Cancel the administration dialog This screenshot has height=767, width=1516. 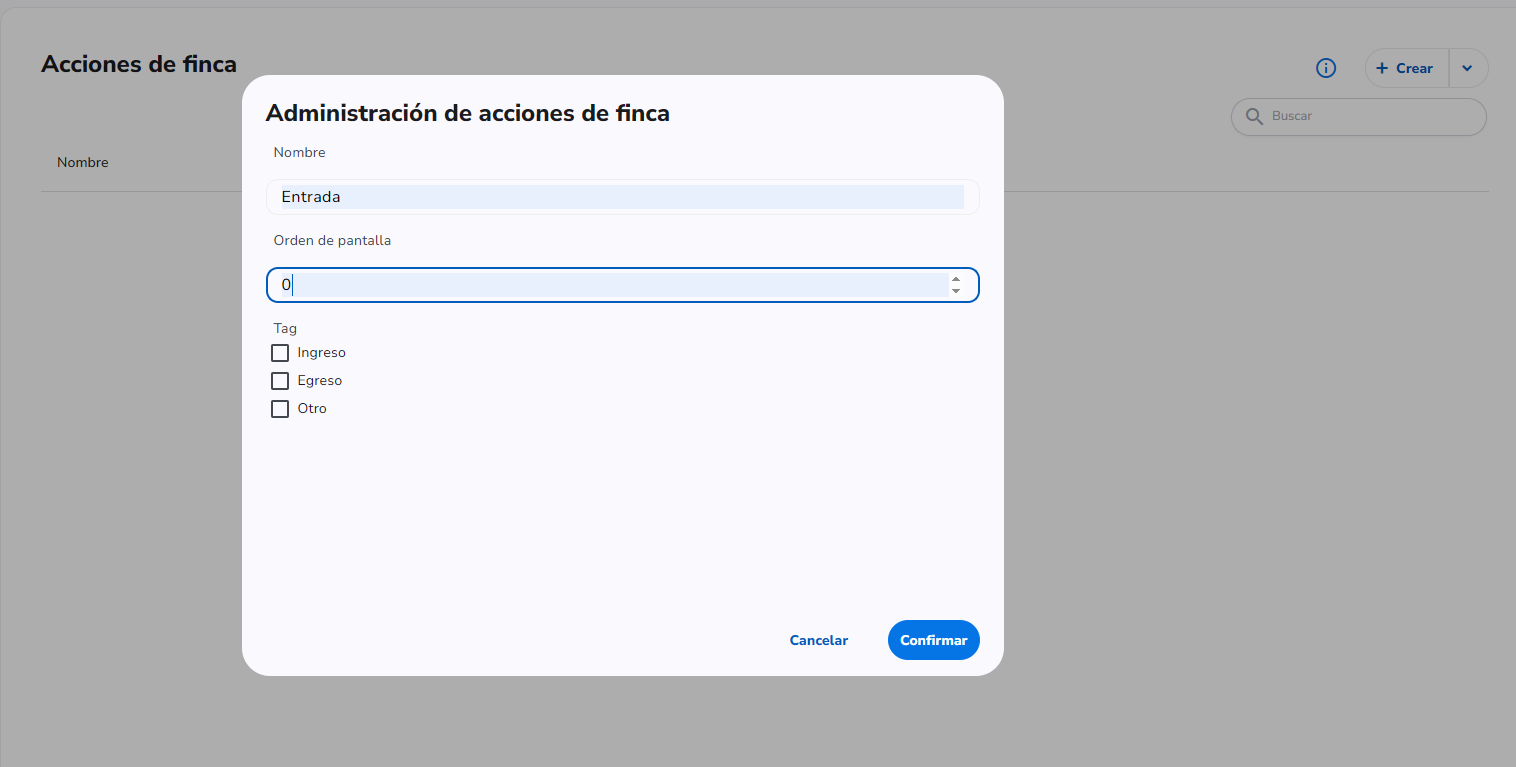819,640
